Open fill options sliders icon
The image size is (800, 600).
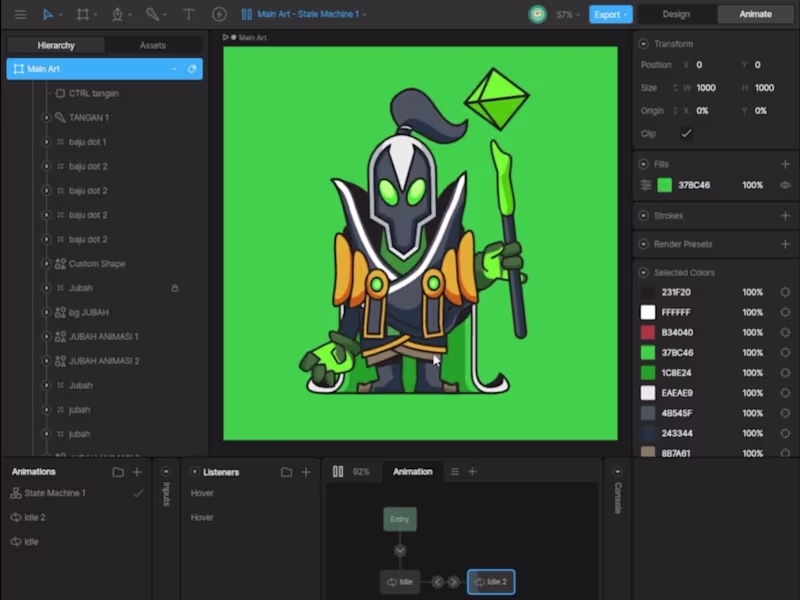coord(647,185)
